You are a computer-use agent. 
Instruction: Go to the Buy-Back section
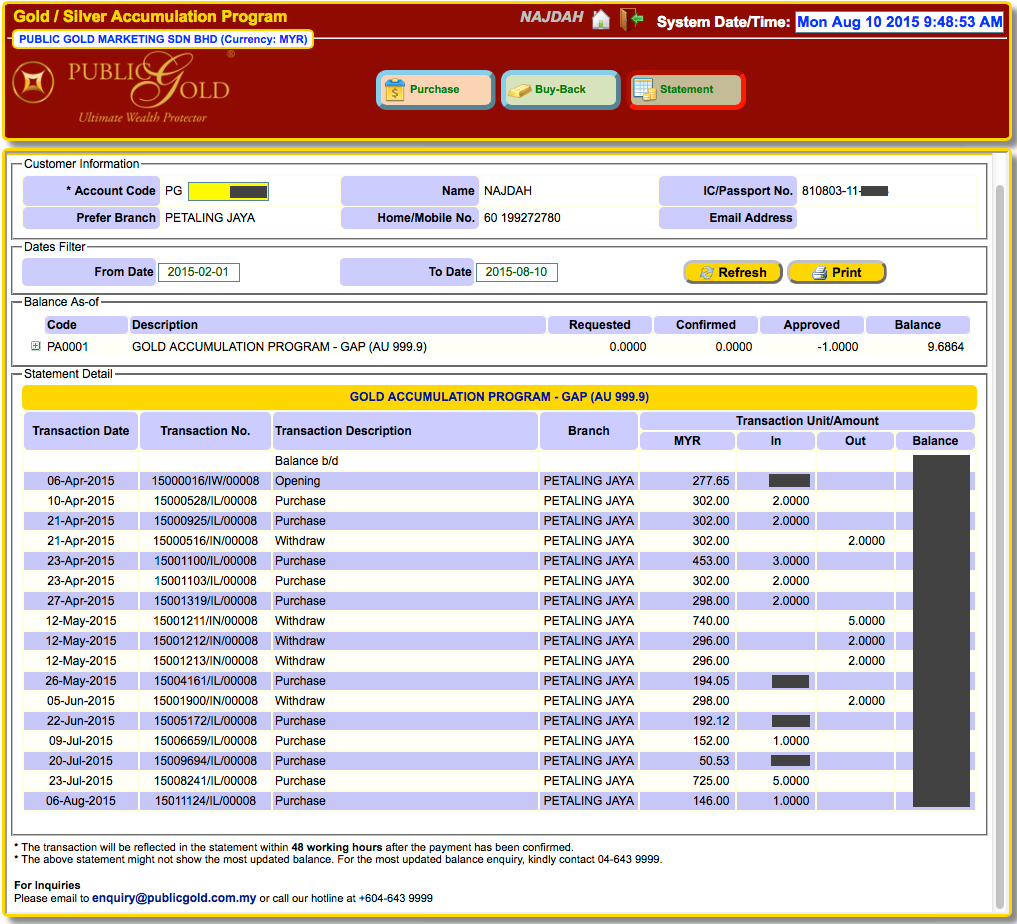click(x=560, y=90)
